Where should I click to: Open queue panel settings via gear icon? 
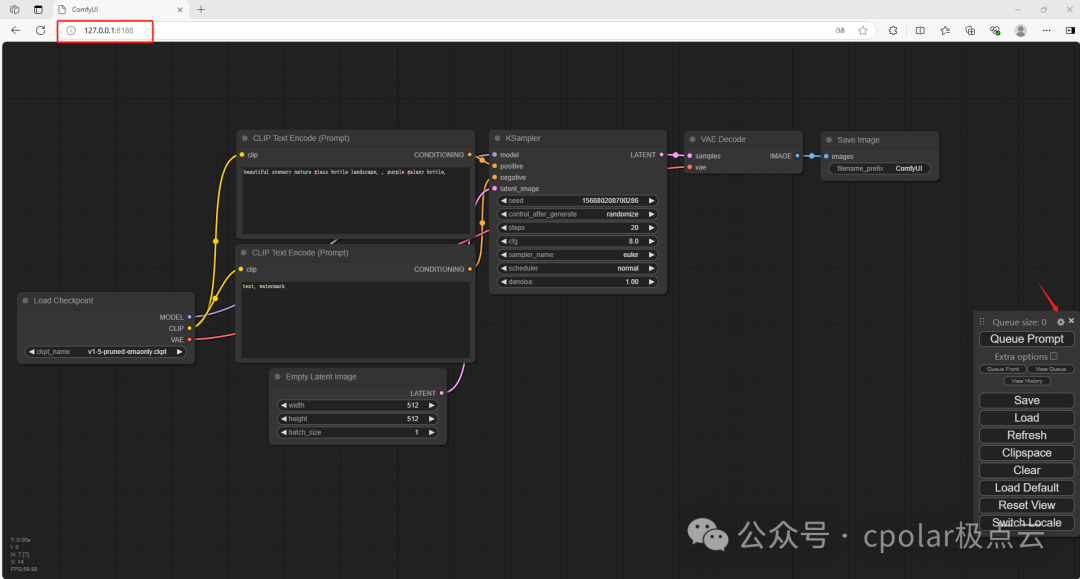coord(1061,321)
